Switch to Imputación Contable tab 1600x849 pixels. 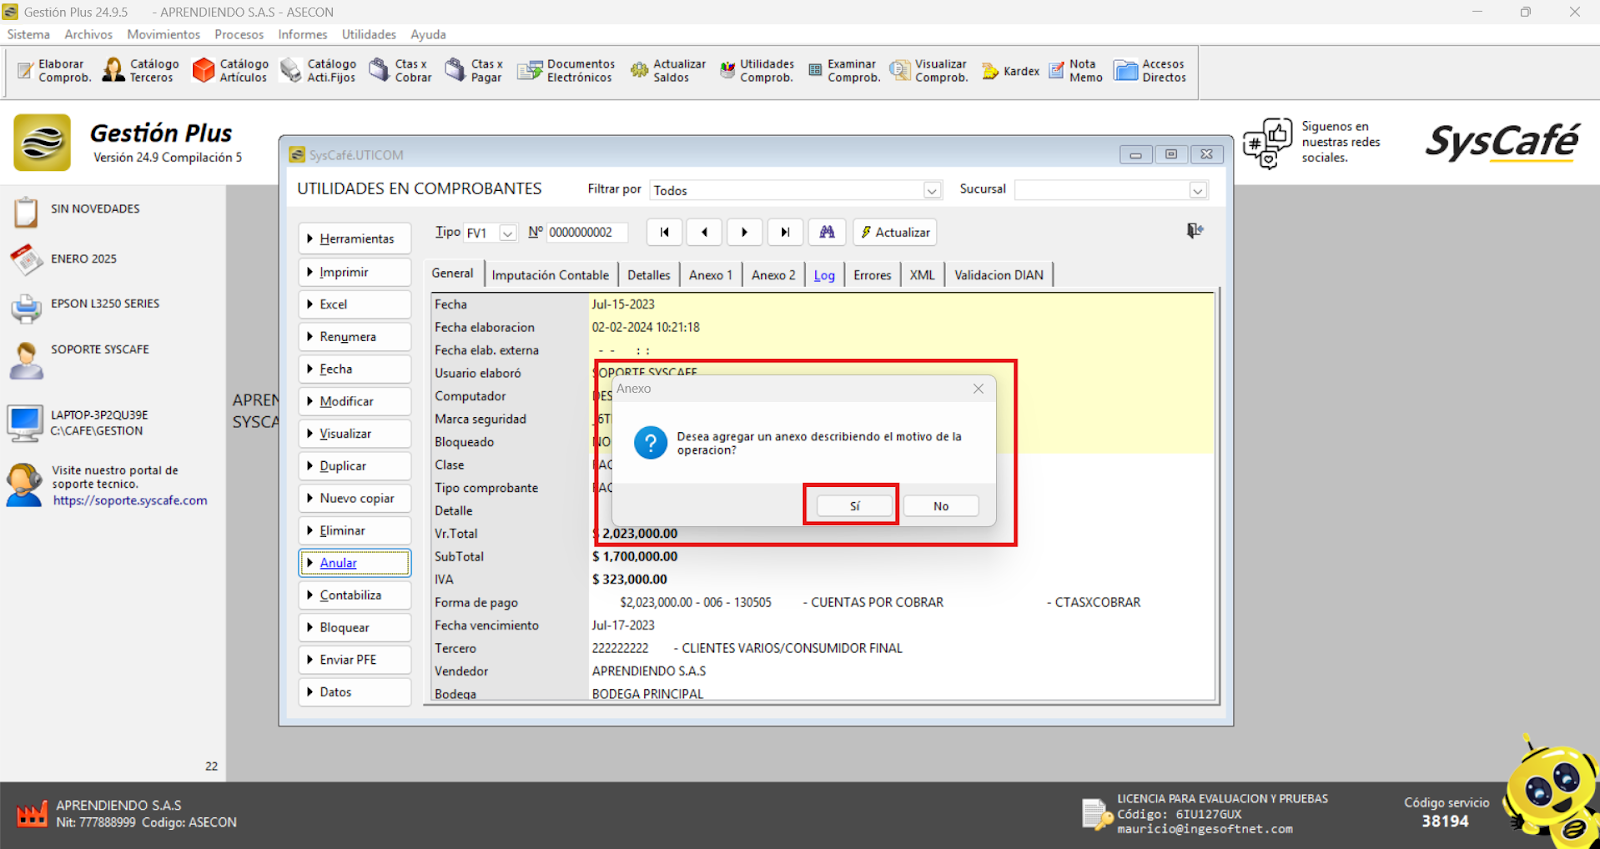(550, 275)
